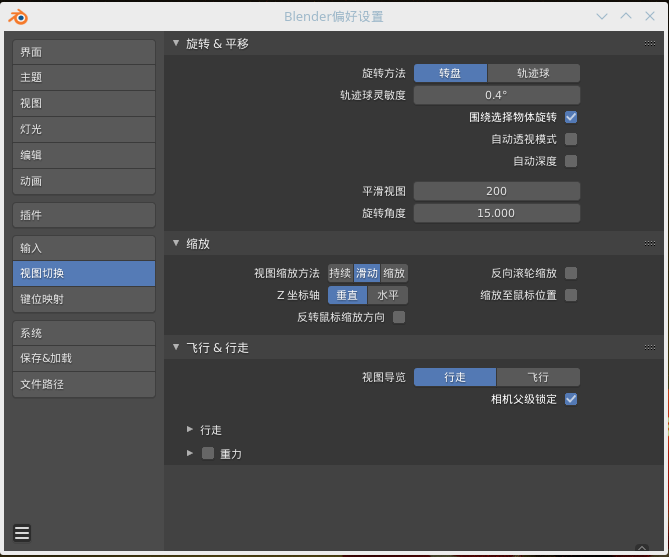Open the 动画 preferences tab

pos(84,182)
